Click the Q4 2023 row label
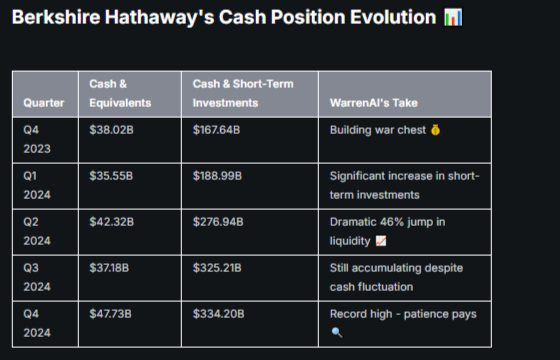 tap(37, 139)
